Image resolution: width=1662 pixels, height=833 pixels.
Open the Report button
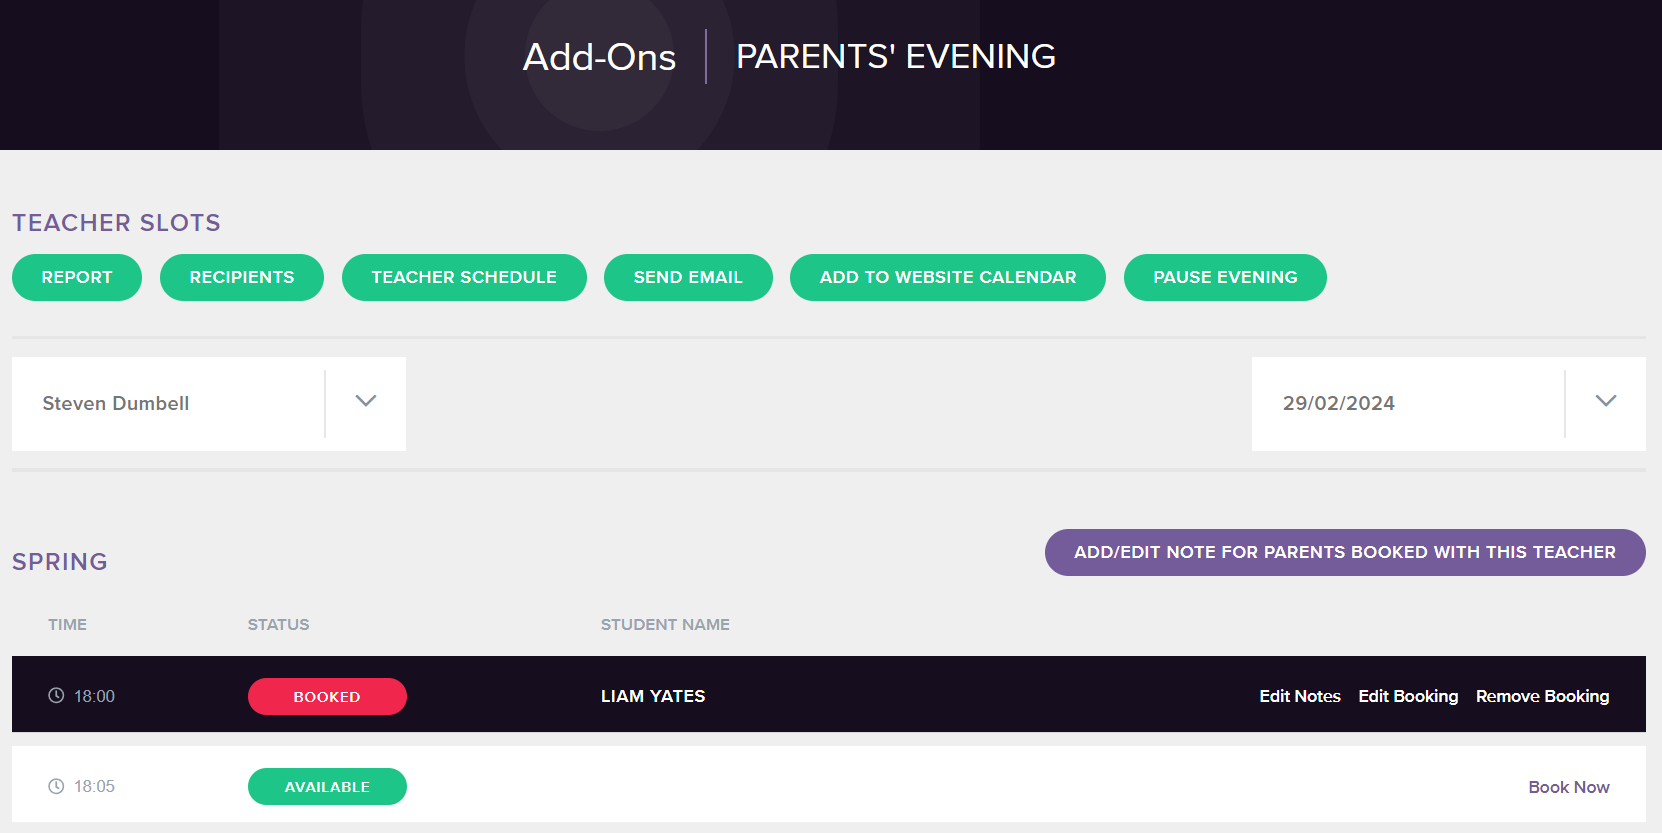coord(77,277)
